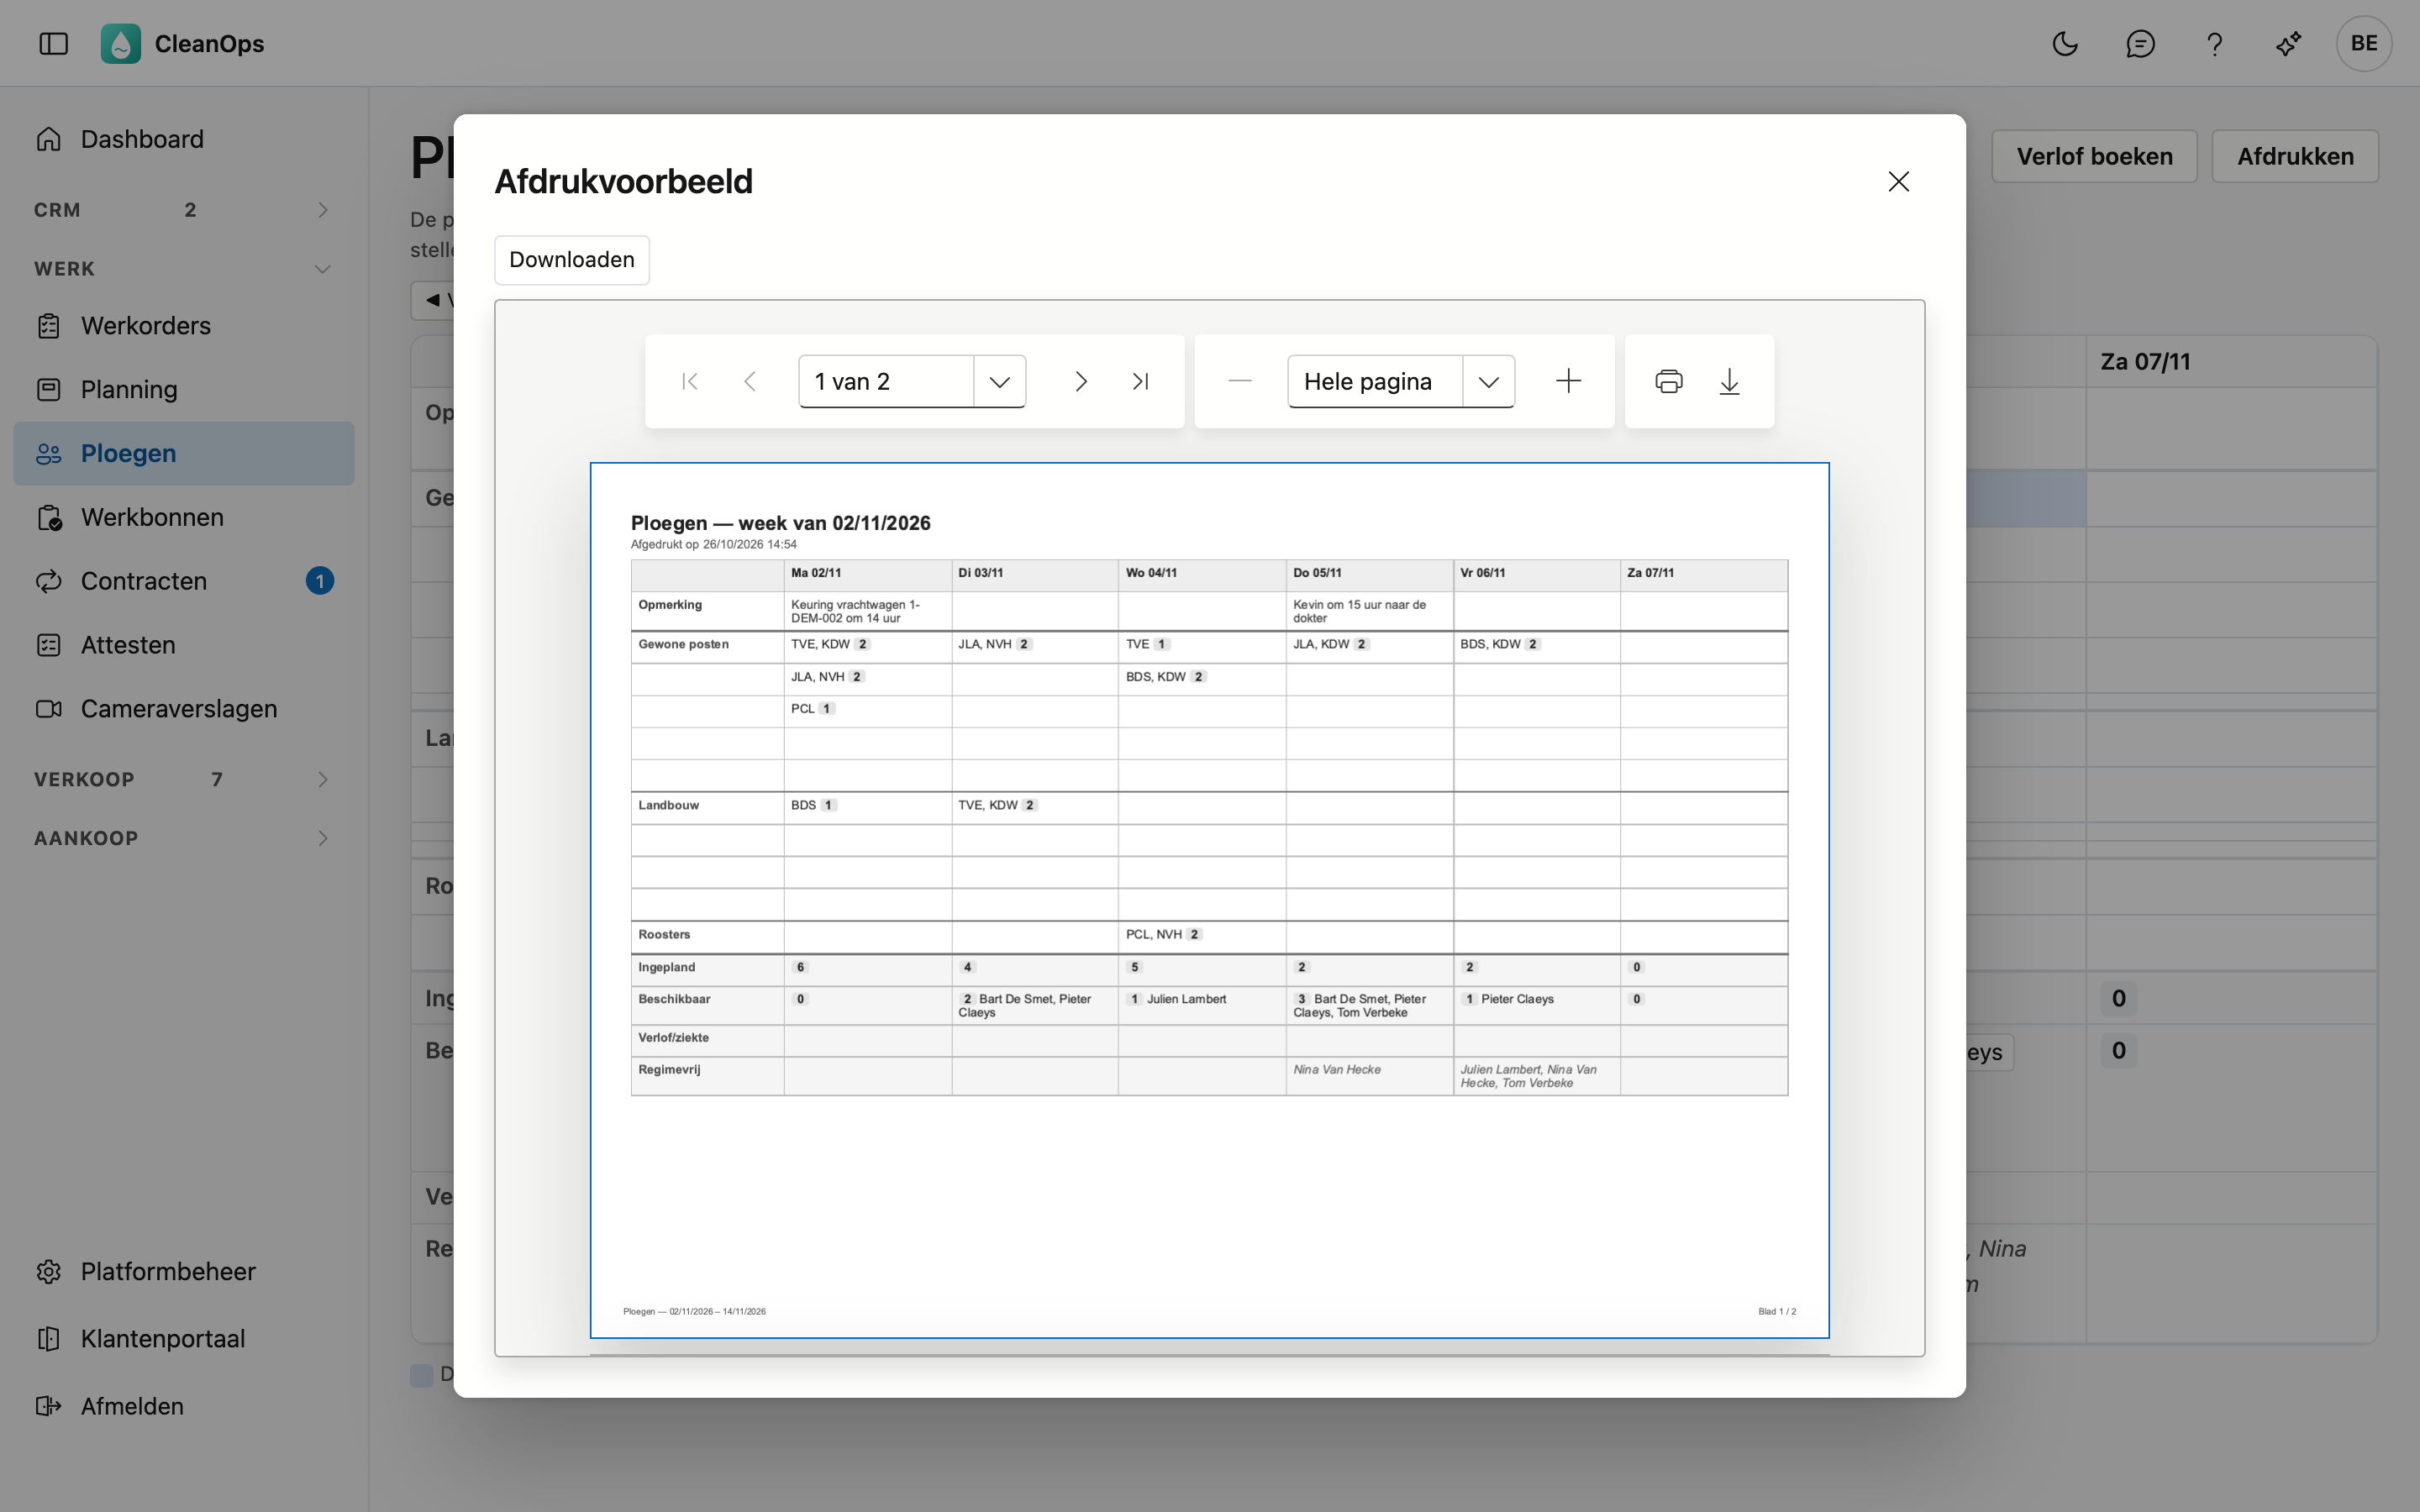
Task: Open Planning in the sidebar
Action: (184, 390)
